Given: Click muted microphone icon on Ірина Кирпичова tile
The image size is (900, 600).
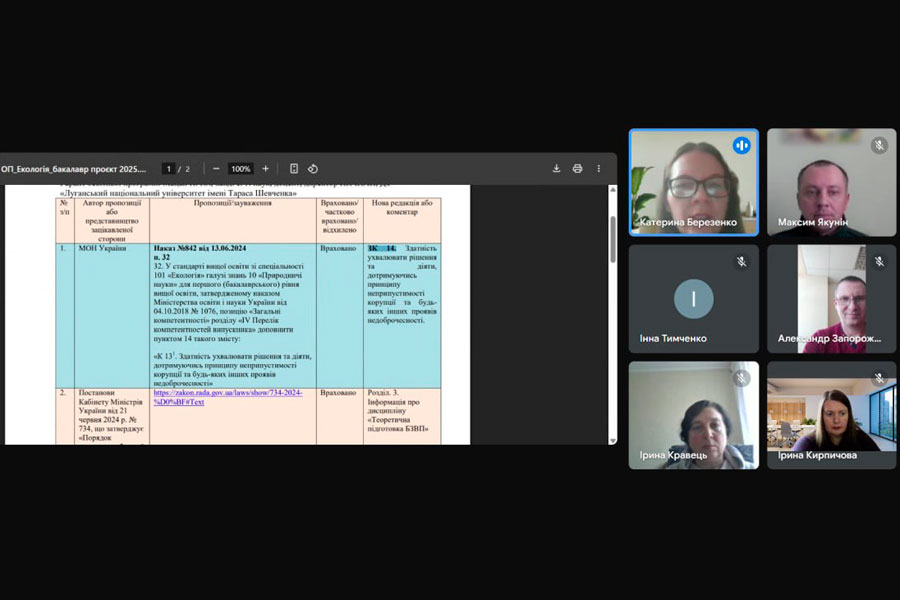Looking at the screenshot, I should click(879, 378).
